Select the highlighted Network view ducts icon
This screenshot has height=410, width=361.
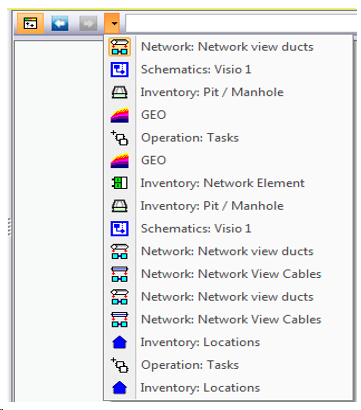tap(120, 47)
